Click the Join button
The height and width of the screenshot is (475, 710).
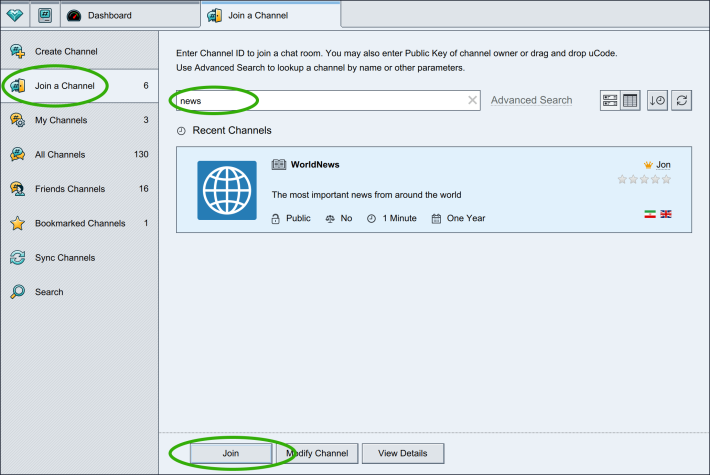(231, 453)
